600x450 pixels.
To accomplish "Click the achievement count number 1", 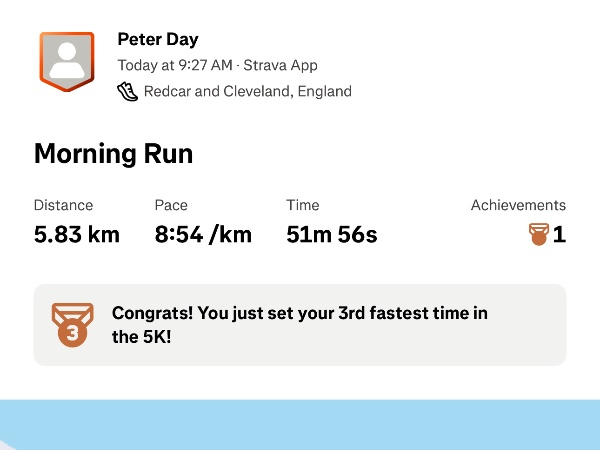I will click(x=559, y=235).
